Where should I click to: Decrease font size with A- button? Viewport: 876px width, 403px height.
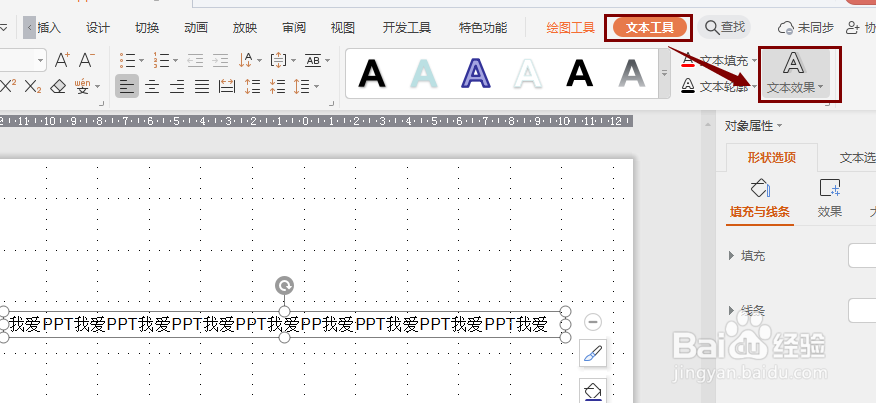[87, 60]
